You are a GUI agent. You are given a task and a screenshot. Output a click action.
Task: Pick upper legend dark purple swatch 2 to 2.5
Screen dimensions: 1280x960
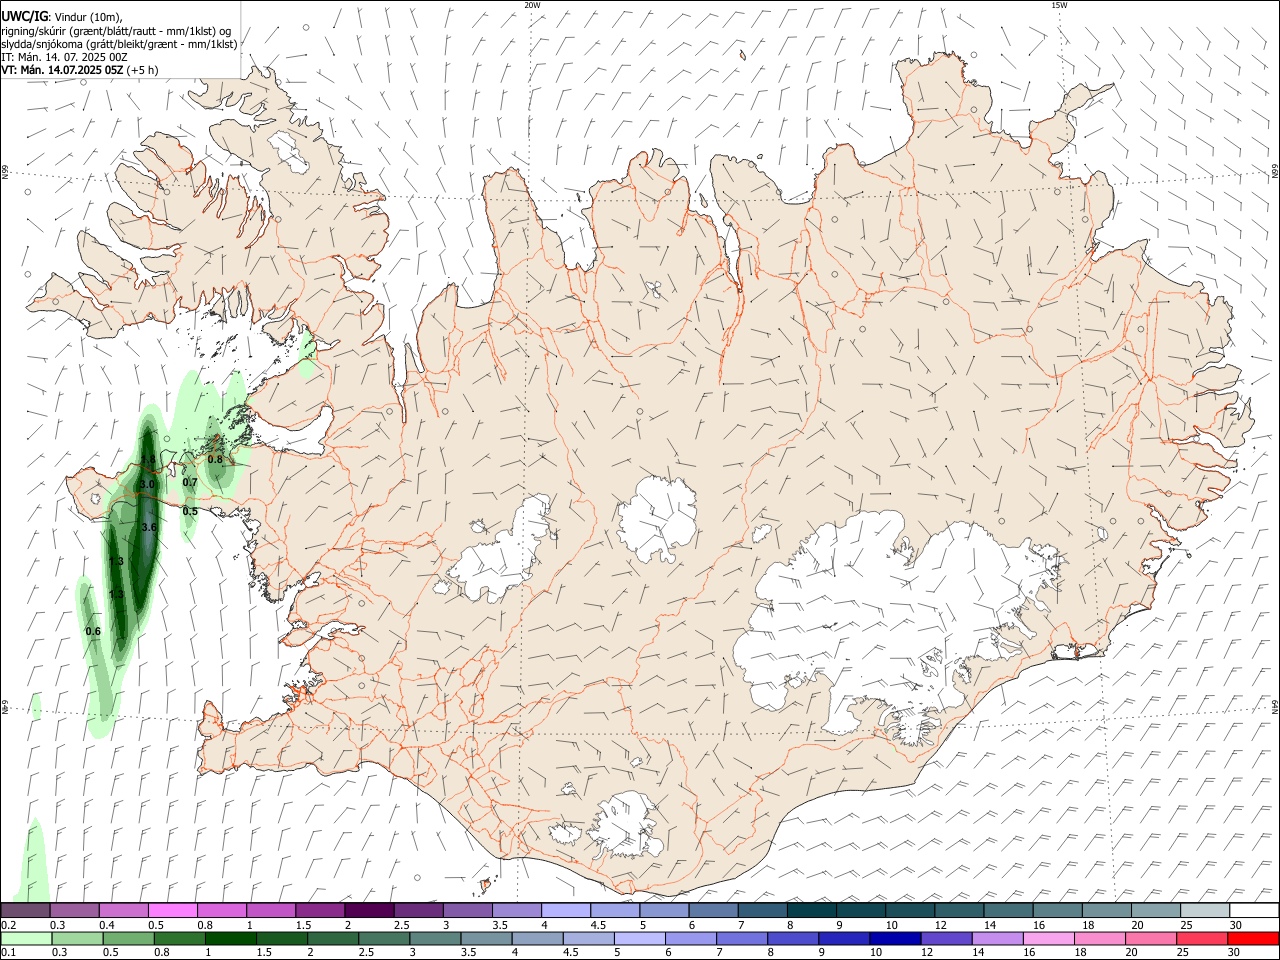point(369,910)
